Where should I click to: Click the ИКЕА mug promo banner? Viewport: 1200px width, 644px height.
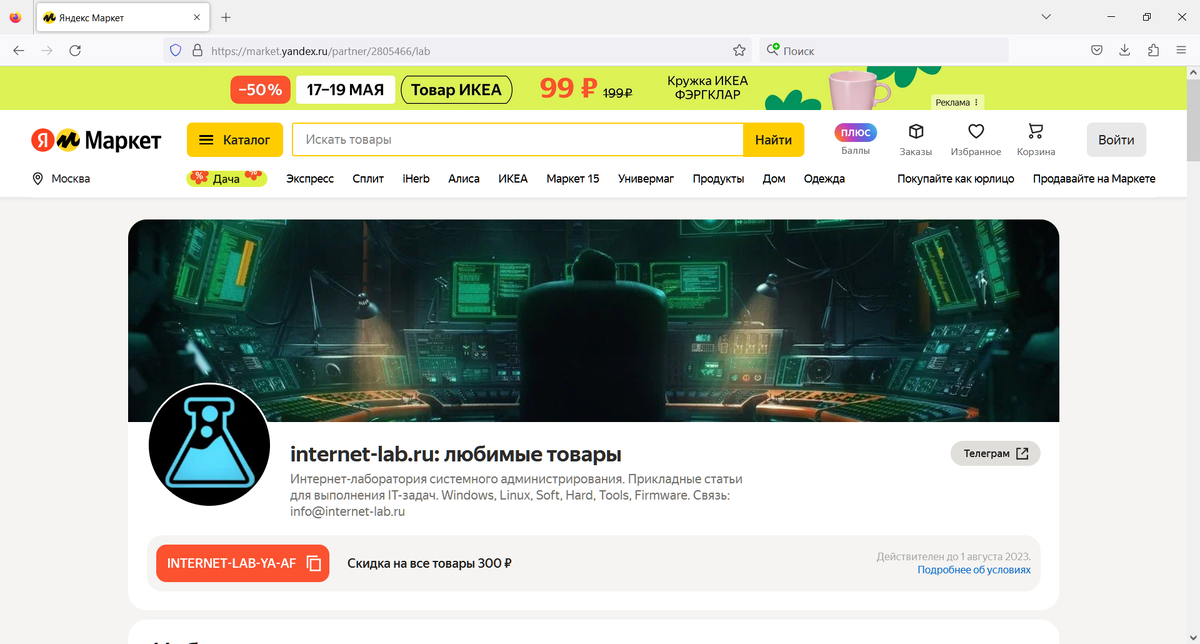click(592, 89)
